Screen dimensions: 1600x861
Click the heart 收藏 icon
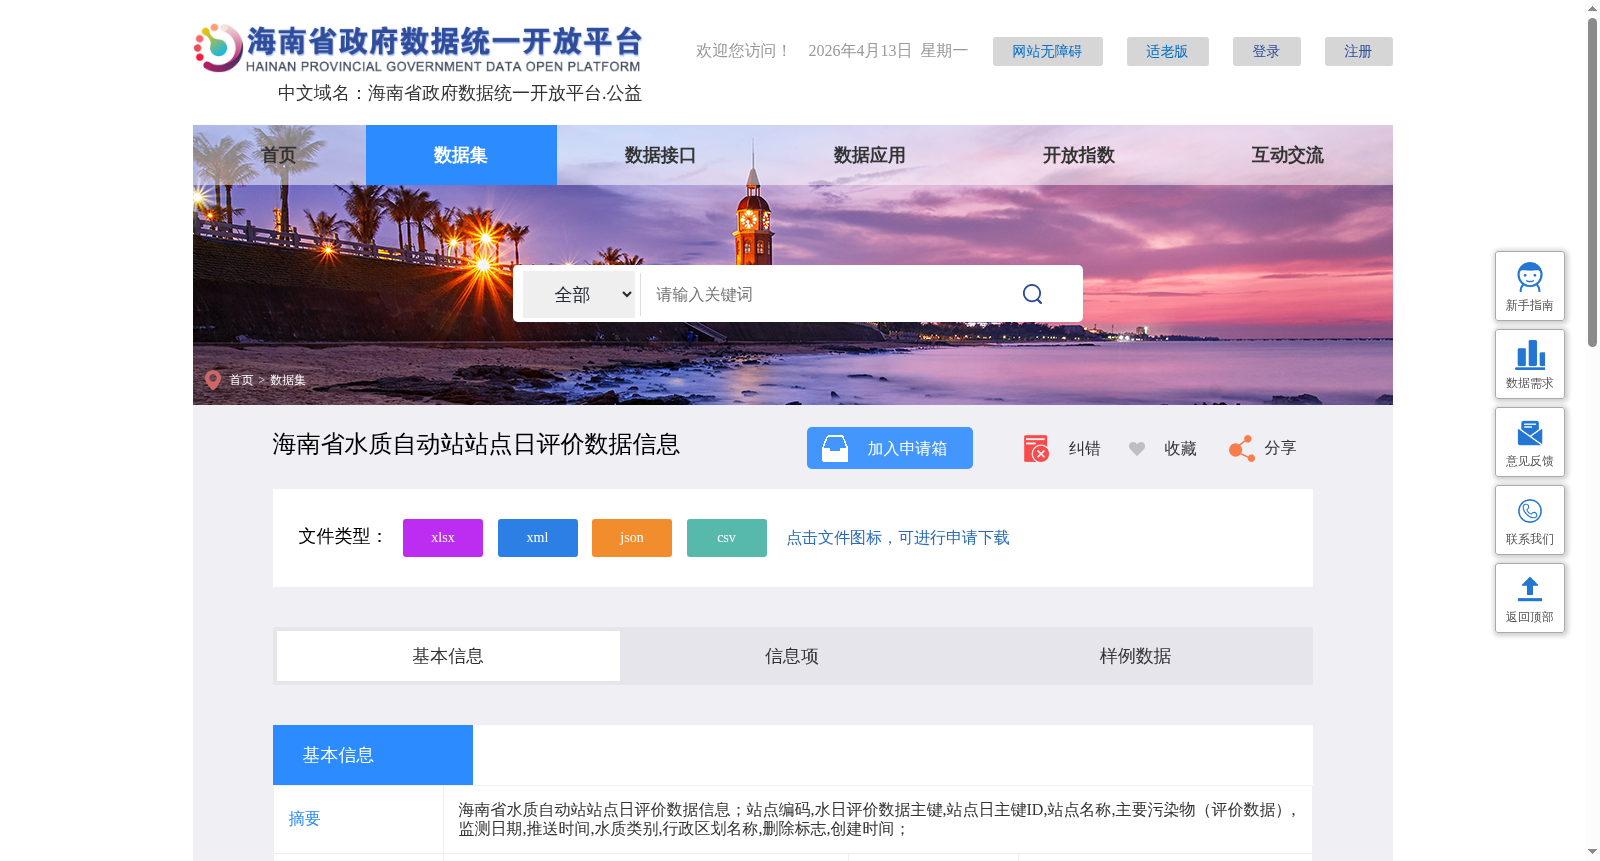(1137, 449)
